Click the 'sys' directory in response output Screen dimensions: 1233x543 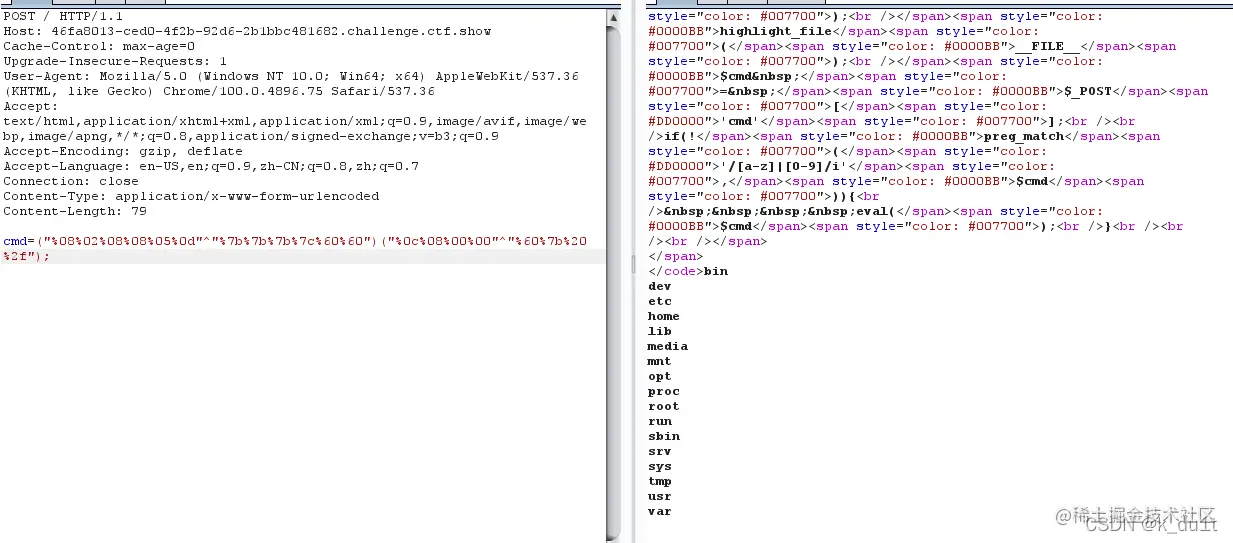(x=660, y=466)
